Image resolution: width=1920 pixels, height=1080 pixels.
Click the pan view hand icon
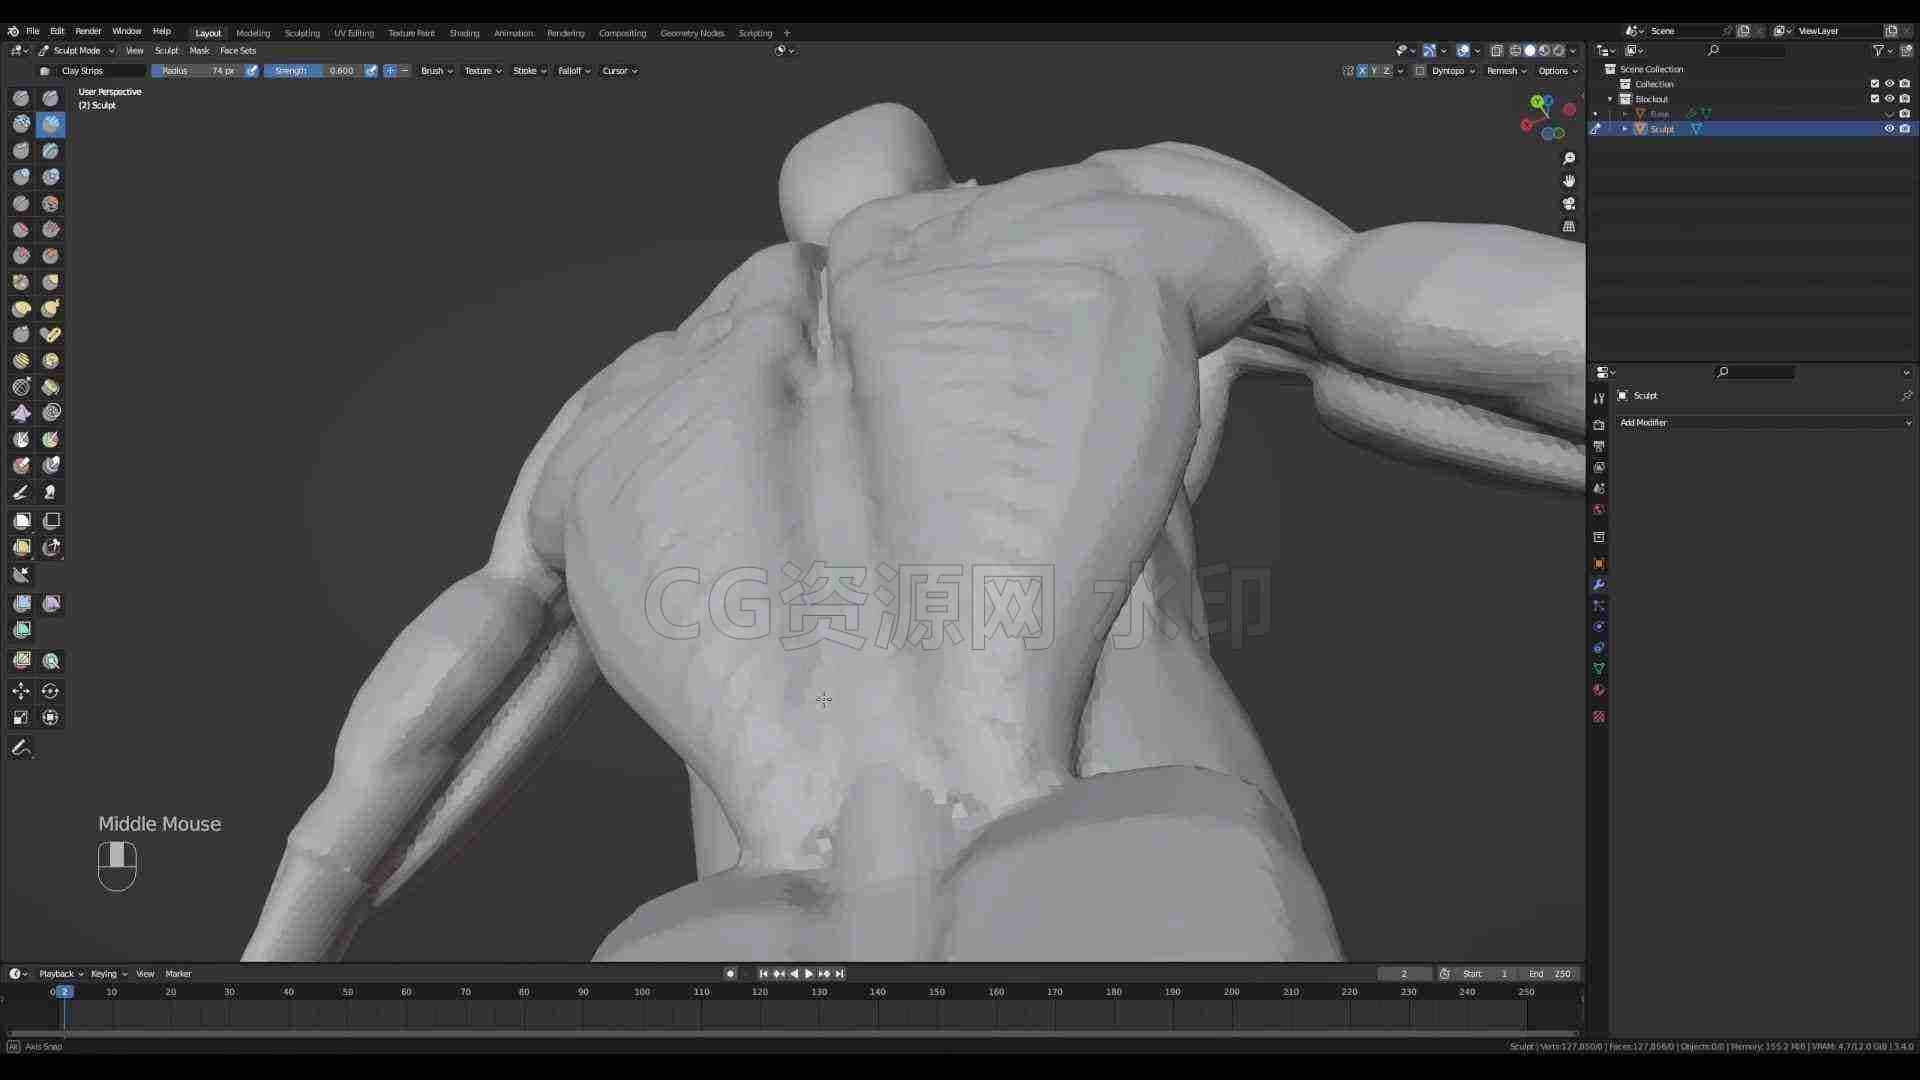pyautogui.click(x=1569, y=181)
